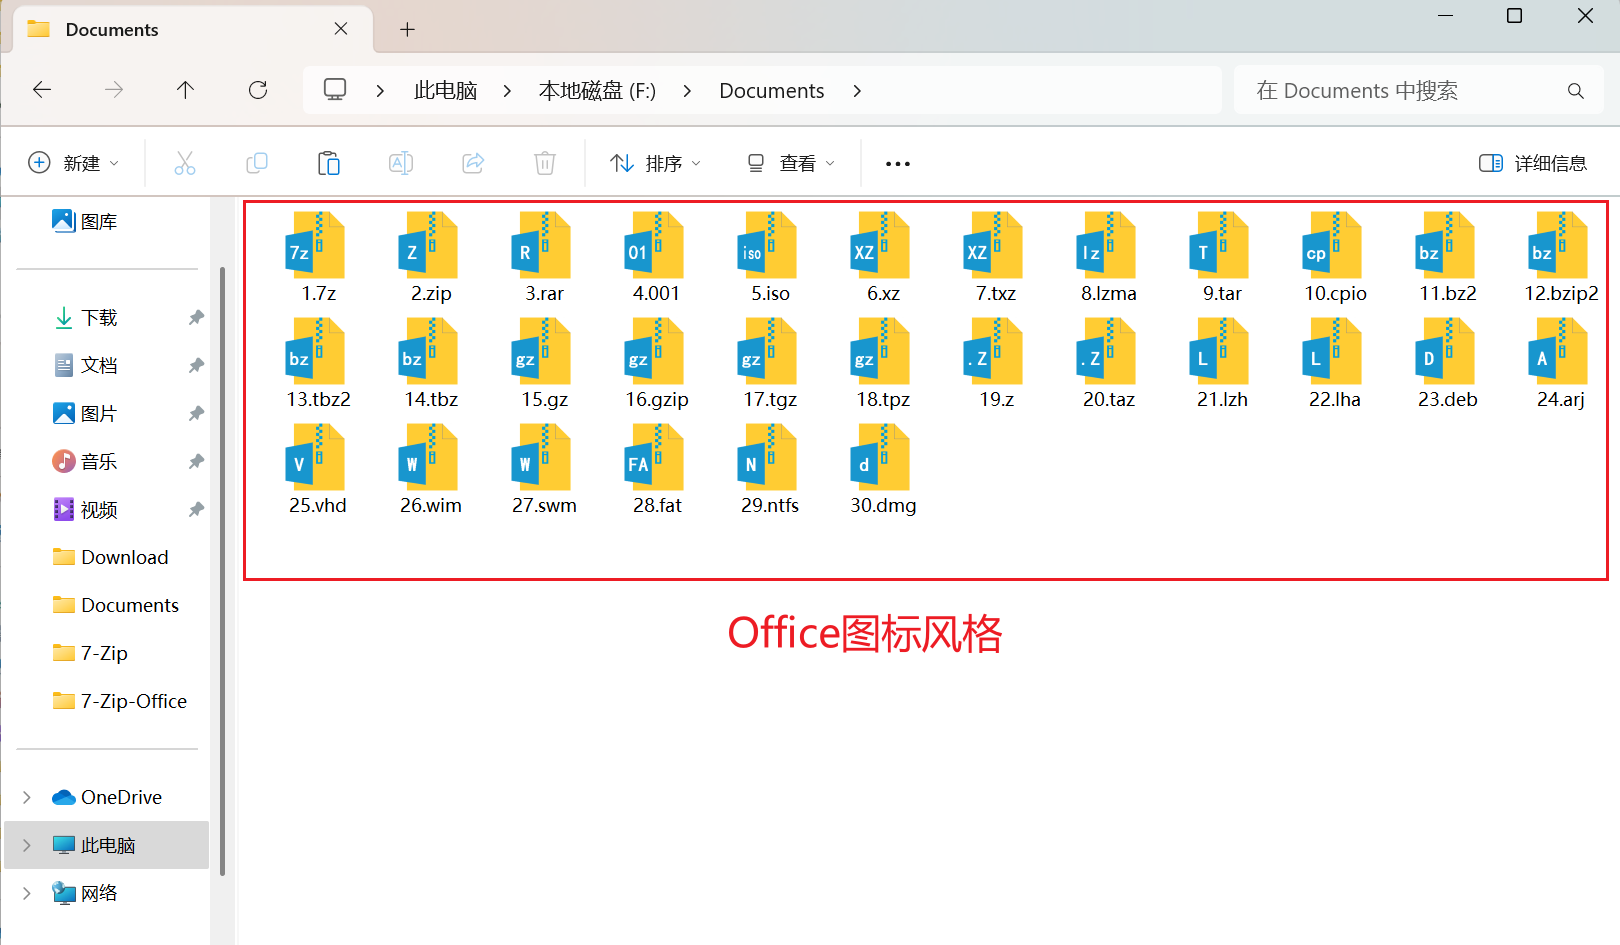Click the 4.001 split archive icon
Screen dimensions: 1620x945
click(654, 245)
